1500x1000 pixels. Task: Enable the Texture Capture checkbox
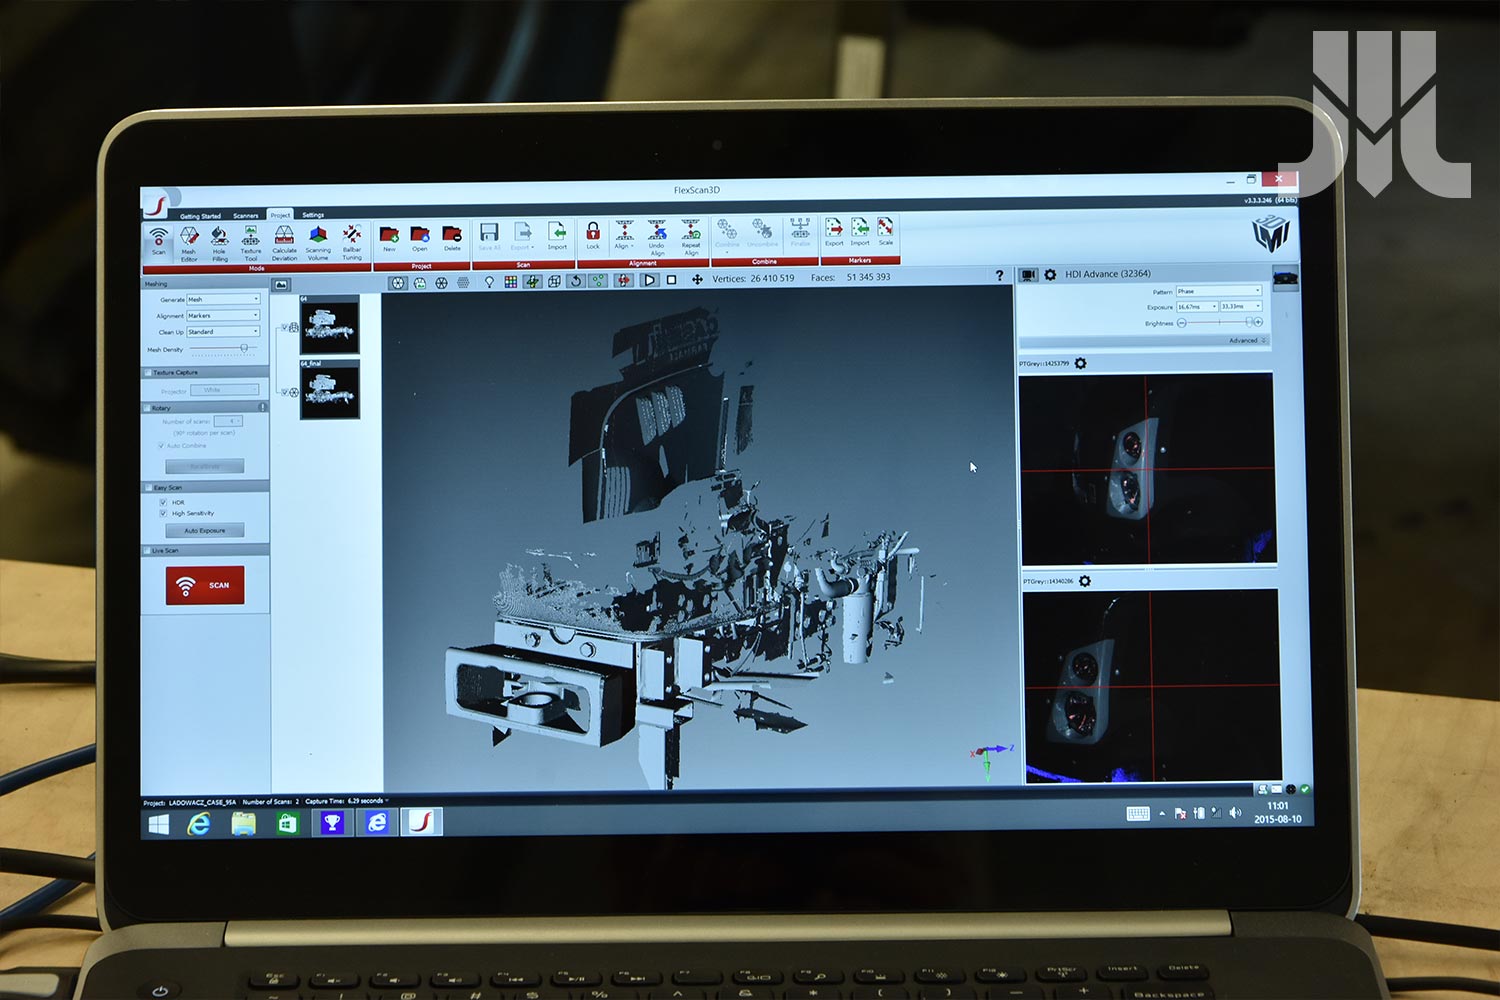point(148,372)
